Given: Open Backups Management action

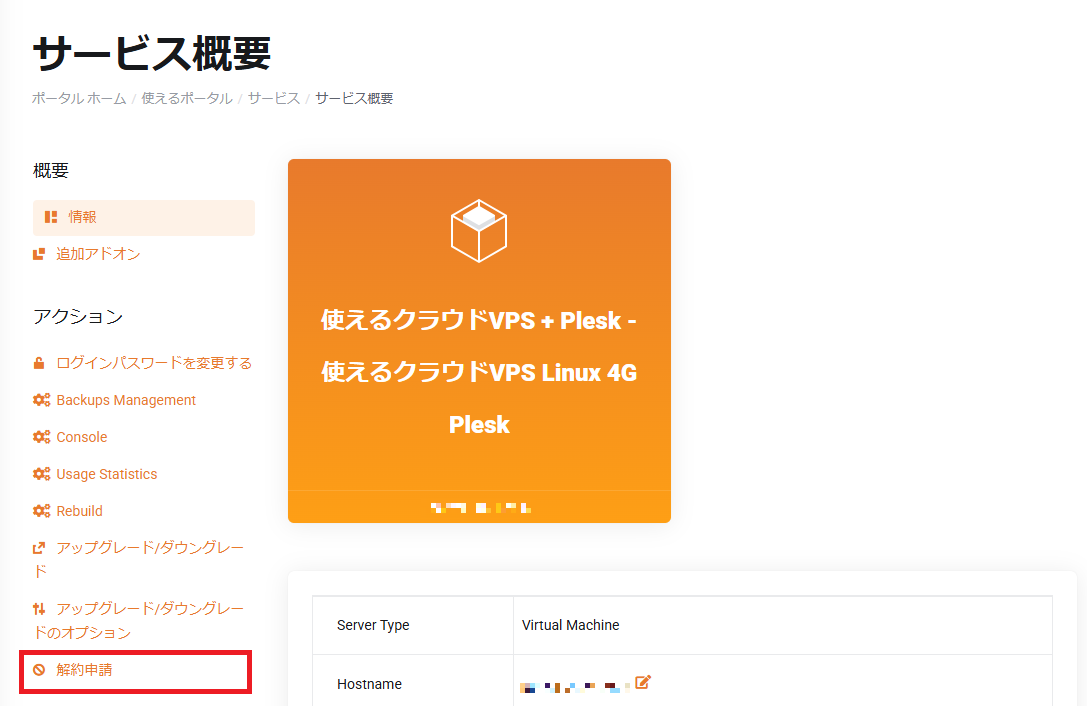Looking at the screenshot, I should (126, 400).
